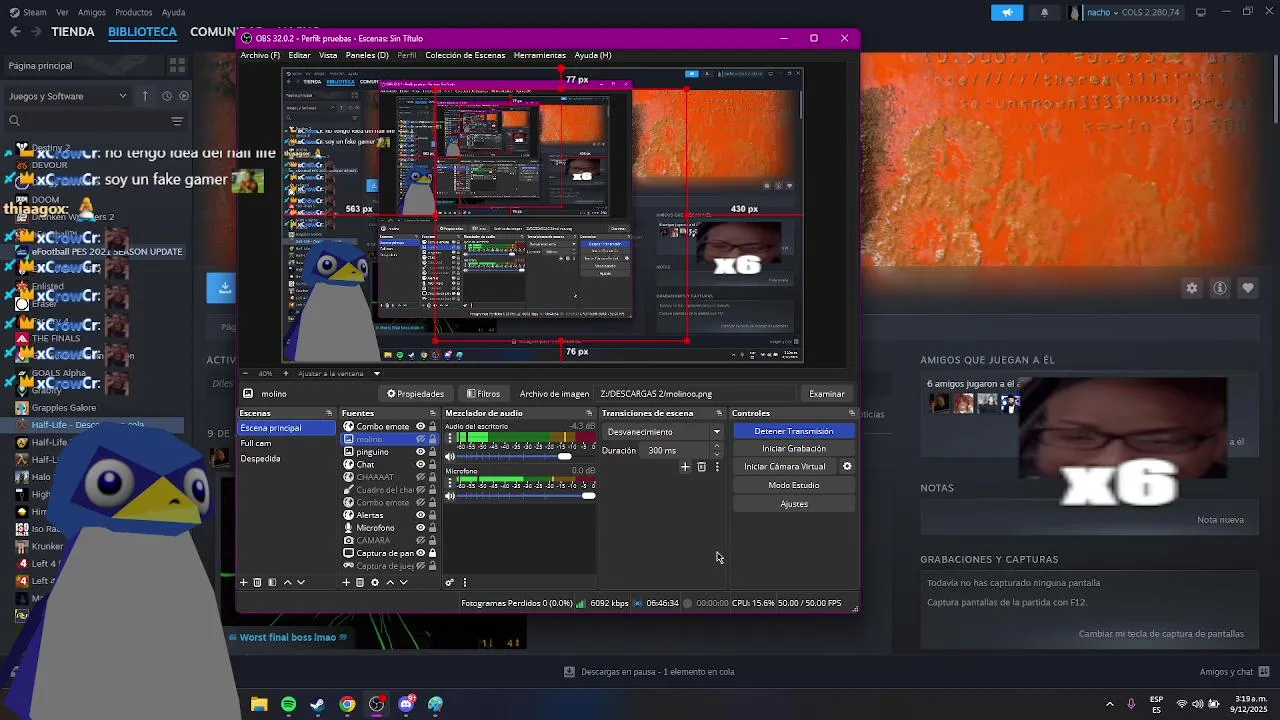The height and width of the screenshot is (720, 1280).
Task: Click Steam favorite heart icon
Action: click(1248, 288)
